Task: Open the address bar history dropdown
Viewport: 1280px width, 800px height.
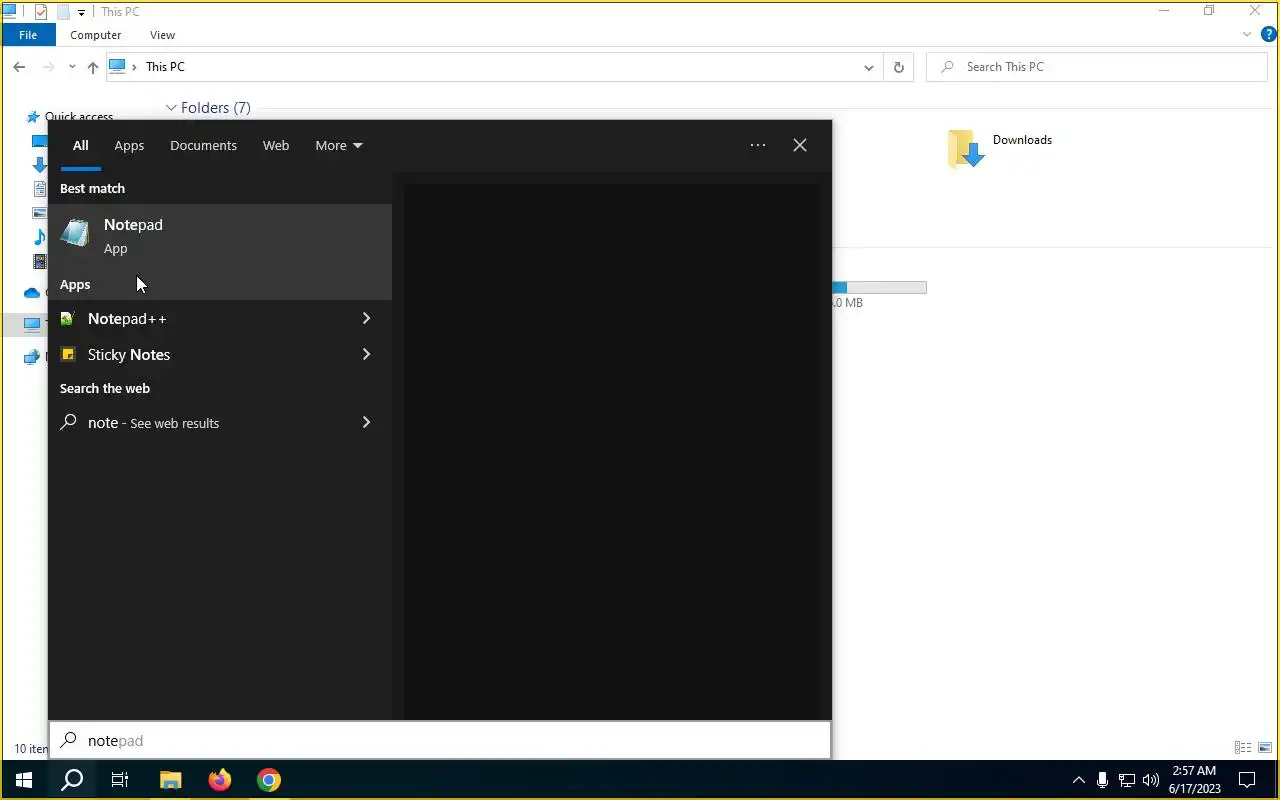Action: [868, 67]
